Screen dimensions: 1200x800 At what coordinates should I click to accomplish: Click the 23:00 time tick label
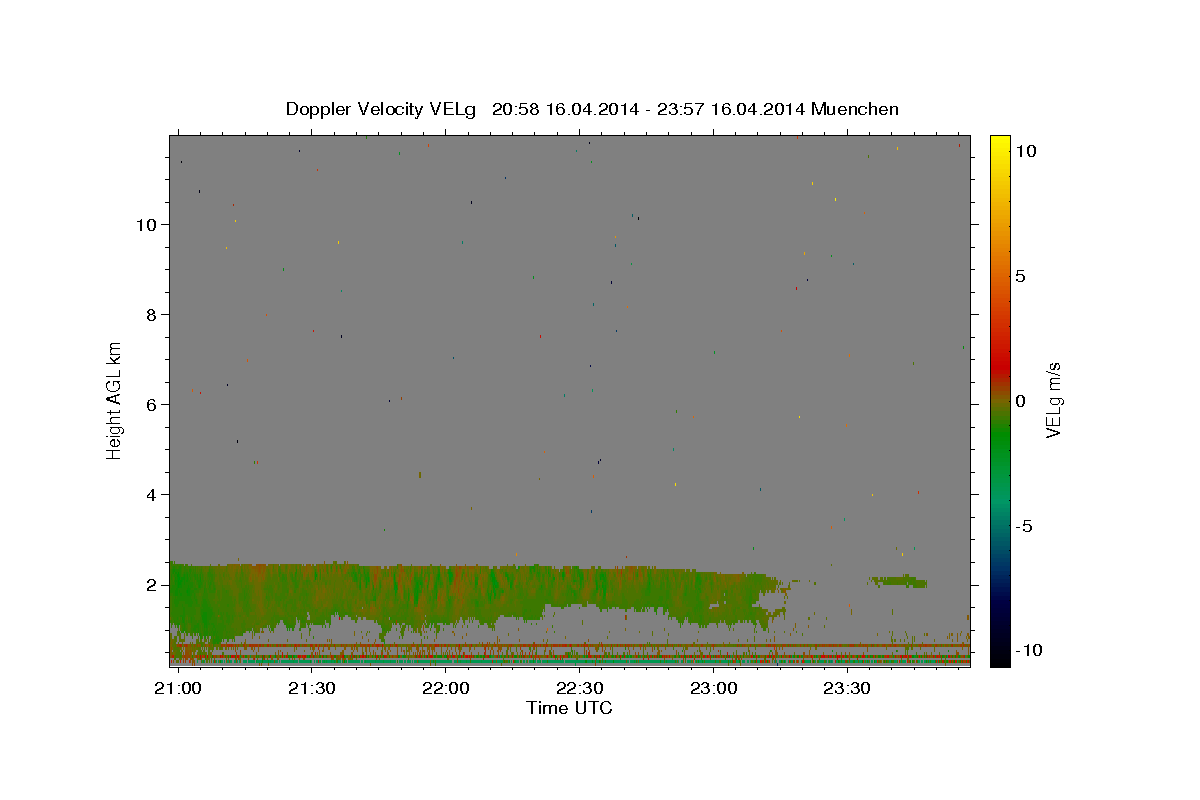(x=713, y=689)
